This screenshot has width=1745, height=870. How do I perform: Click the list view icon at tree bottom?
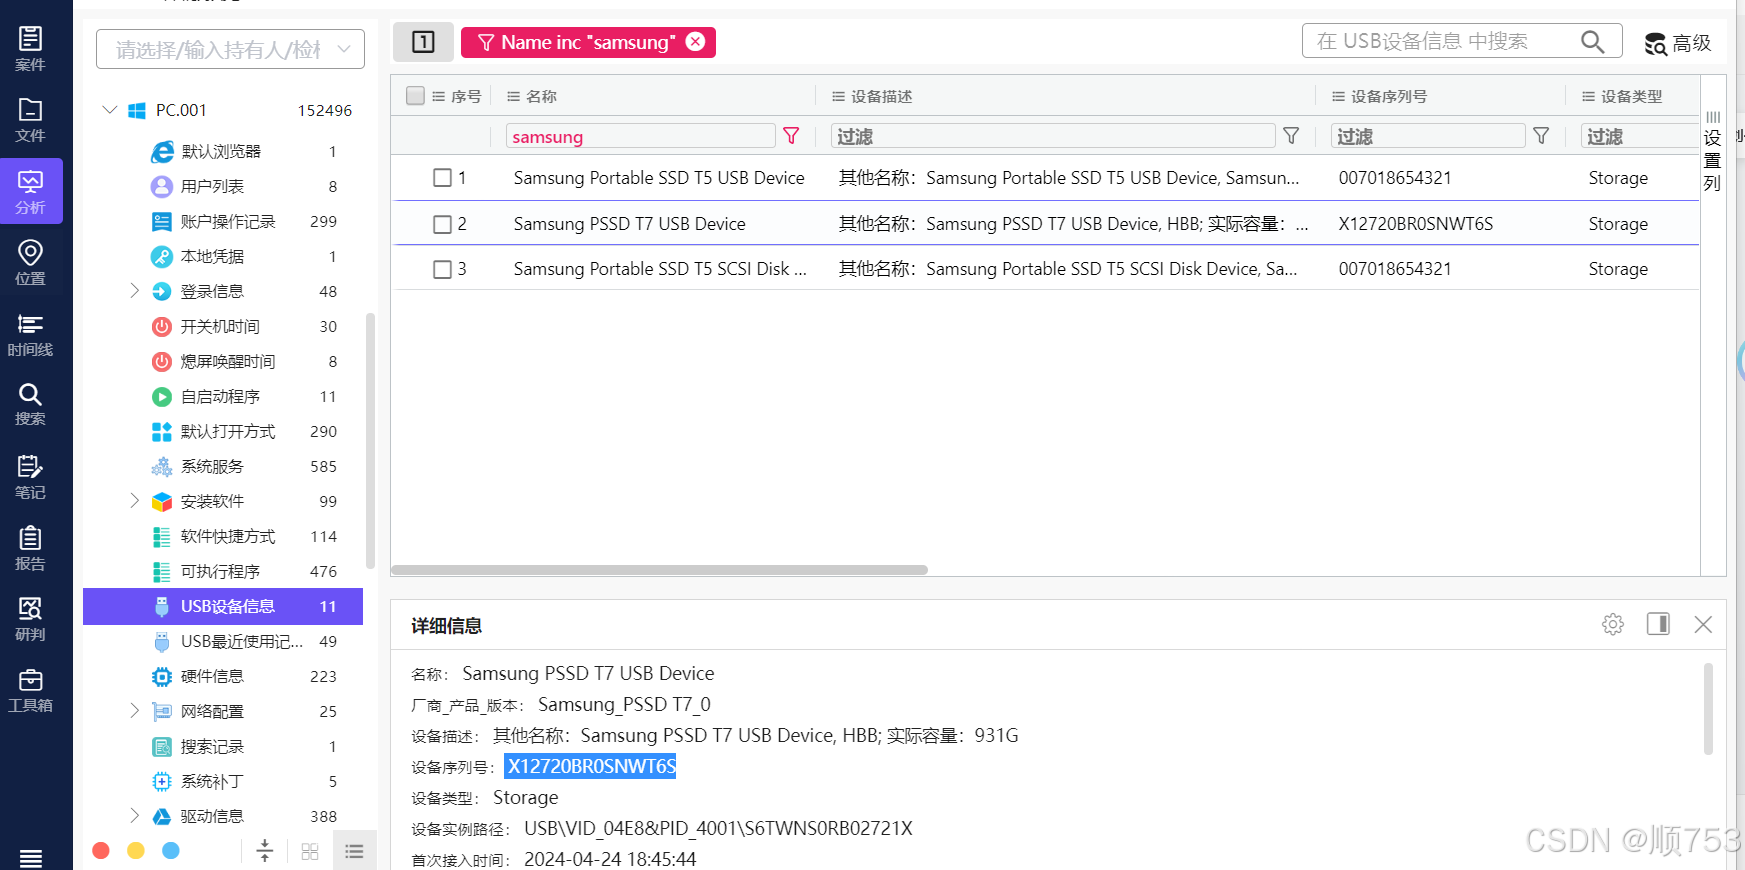(x=354, y=851)
